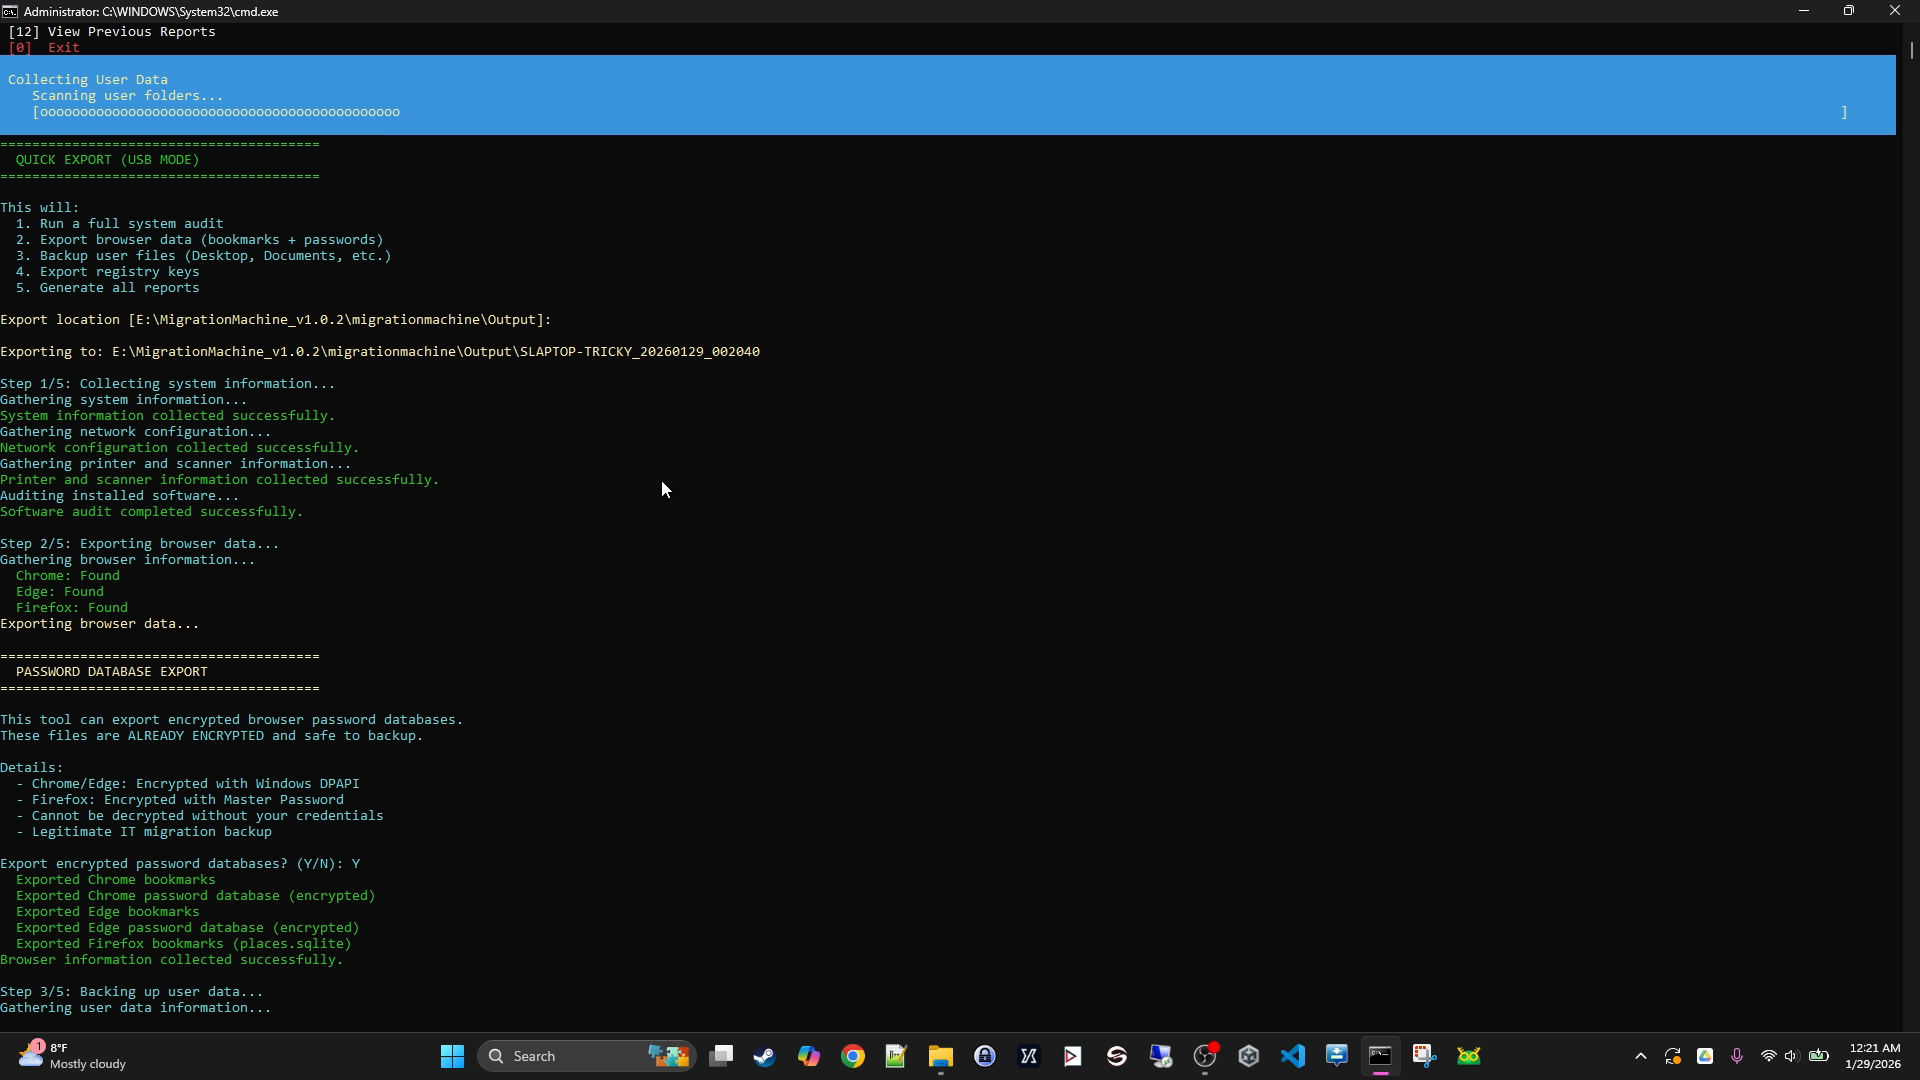
Task: Launch KeePass password manager
Action: coord(986,1055)
